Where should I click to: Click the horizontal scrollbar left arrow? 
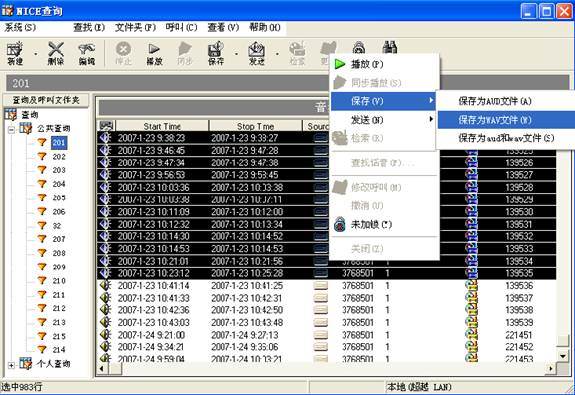[x=102, y=368]
